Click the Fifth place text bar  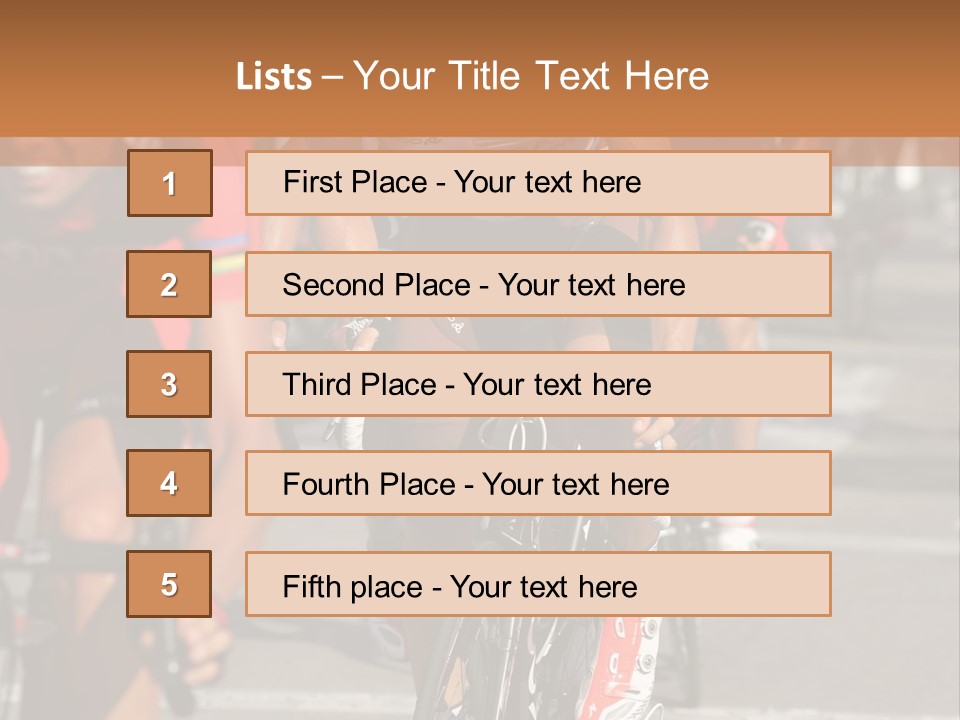point(538,584)
